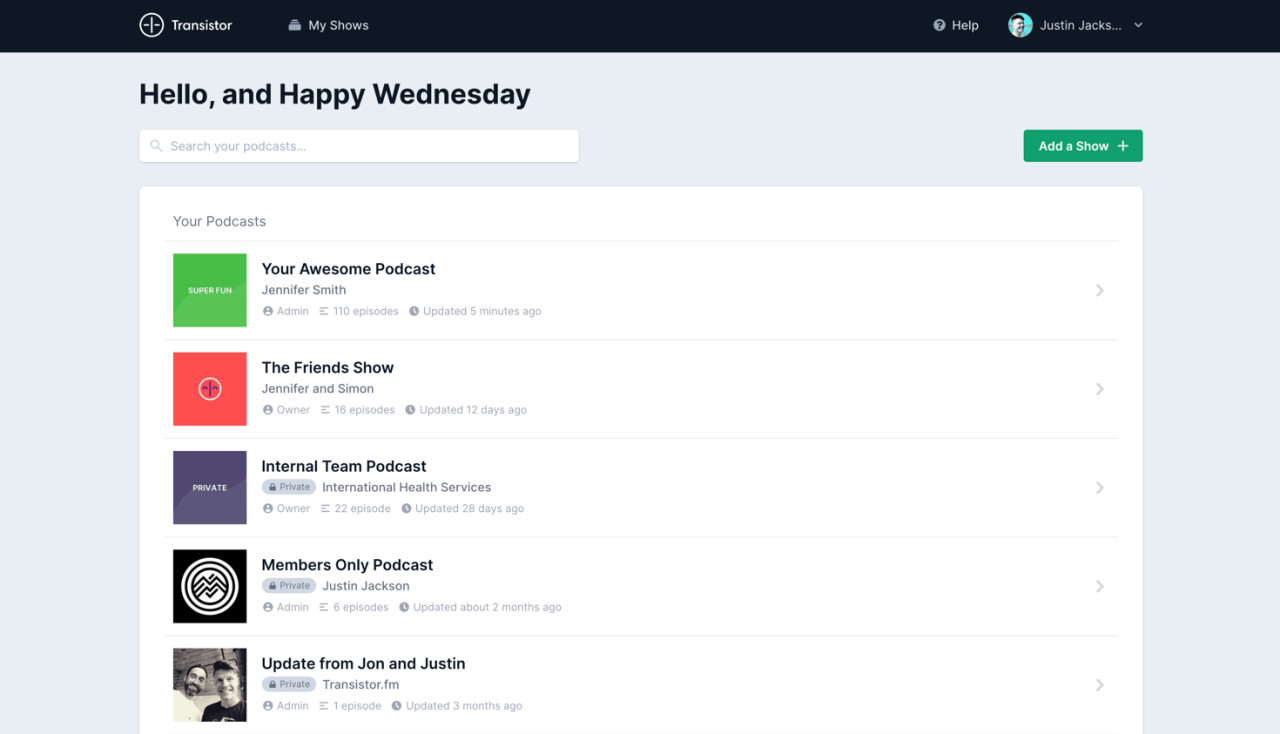The height and width of the screenshot is (734, 1280).
Task: Click the Owner icon under The Friends Show
Action: [x=269, y=409]
